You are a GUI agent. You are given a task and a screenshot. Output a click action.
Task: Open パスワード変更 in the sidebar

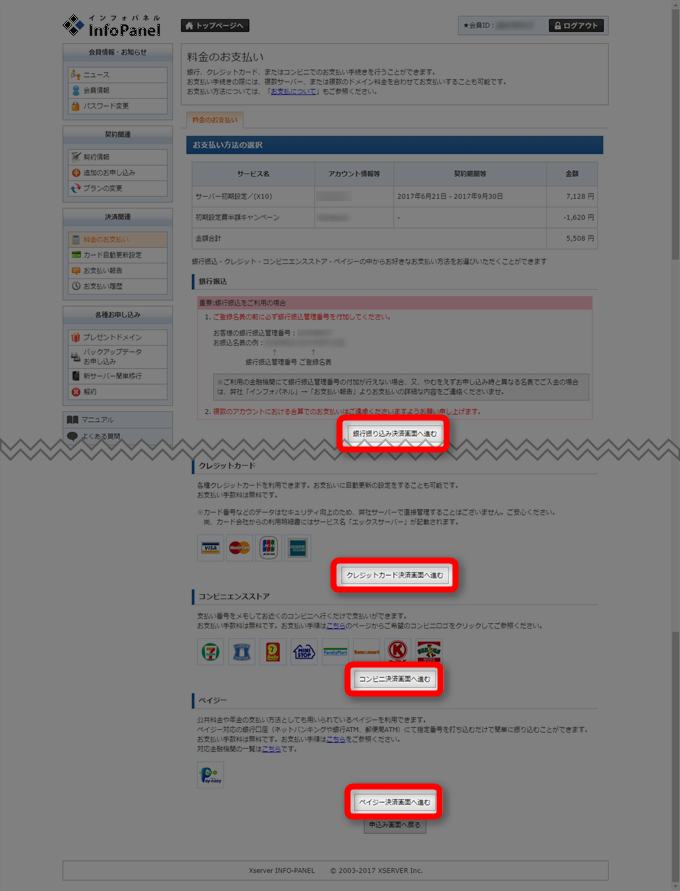coord(118,106)
